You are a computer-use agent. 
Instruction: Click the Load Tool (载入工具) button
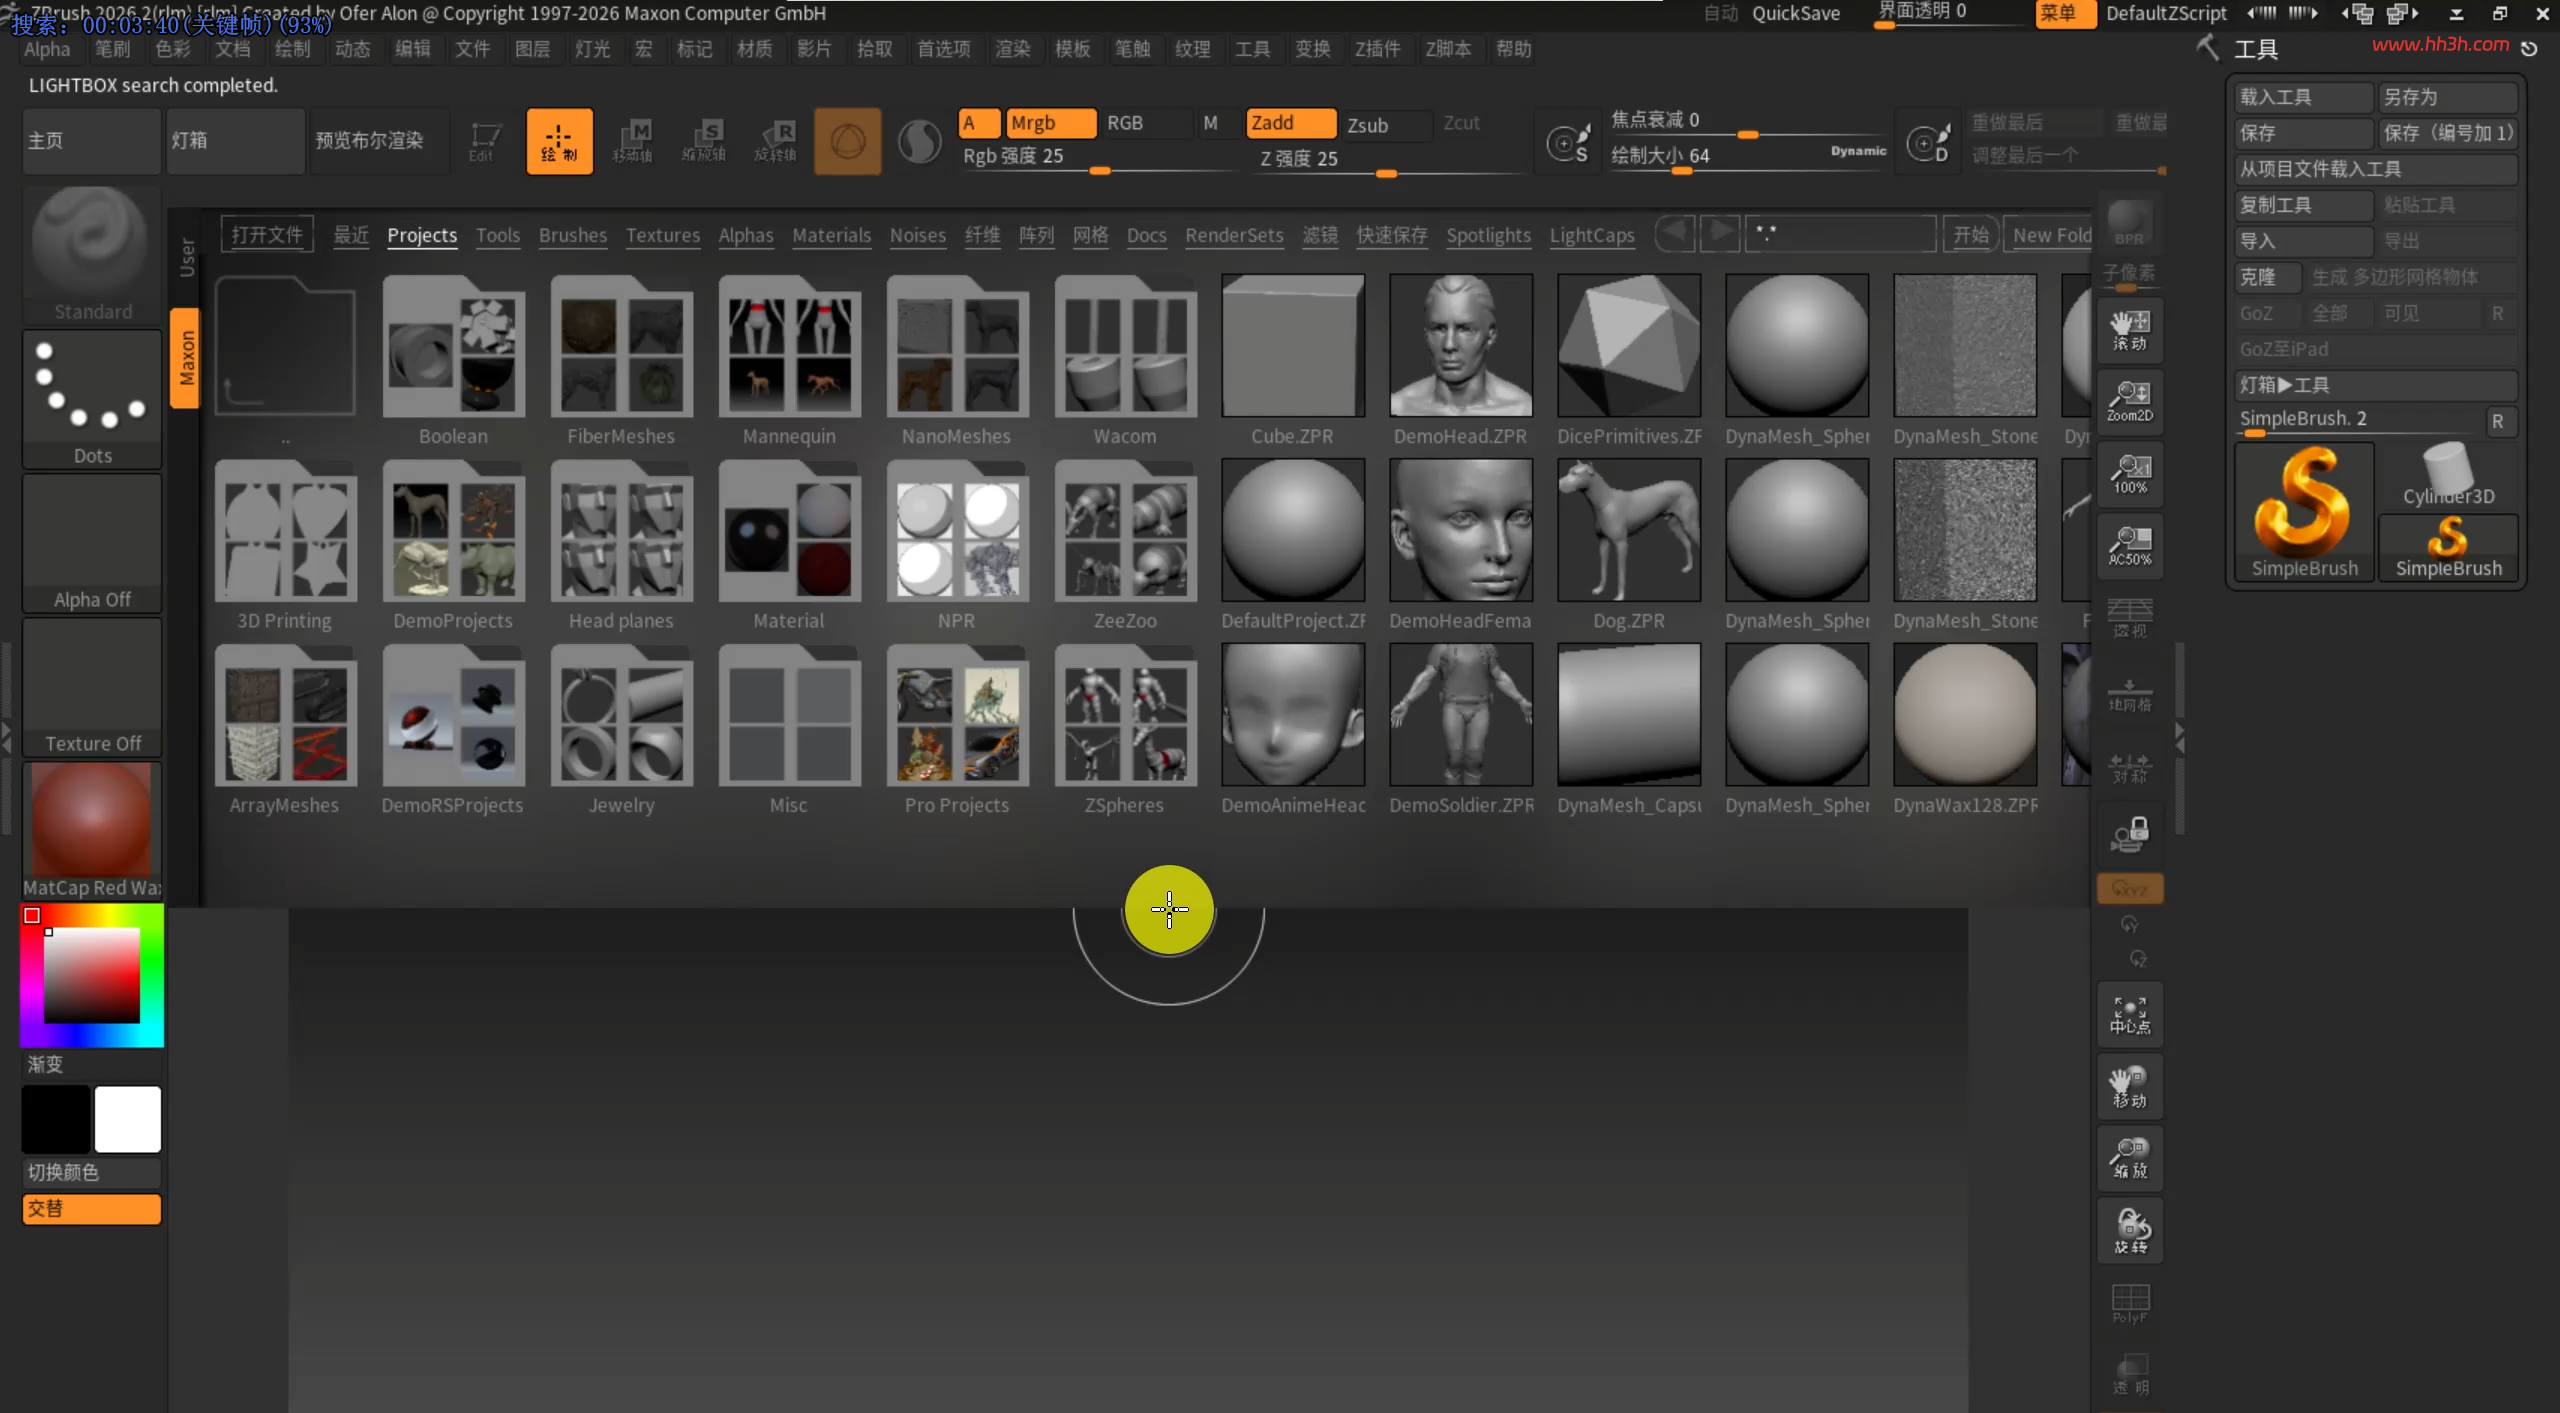[2304, 97]
